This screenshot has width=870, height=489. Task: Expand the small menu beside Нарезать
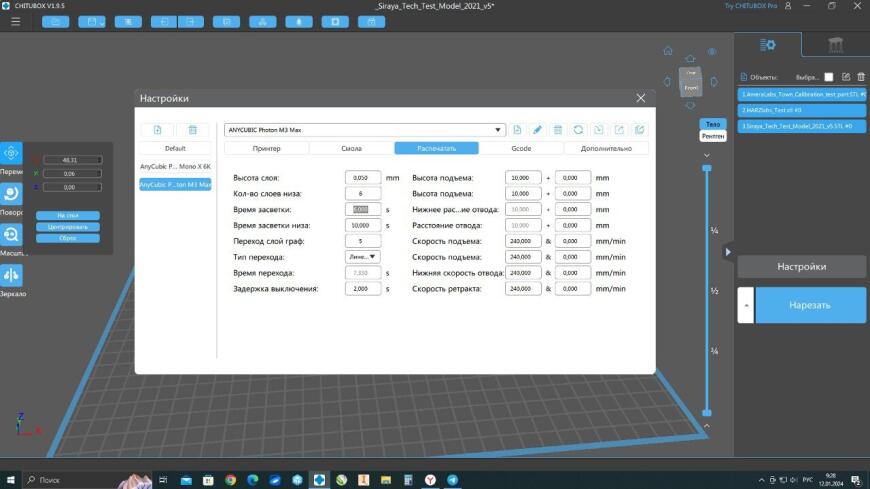click(x=746, y=305)
